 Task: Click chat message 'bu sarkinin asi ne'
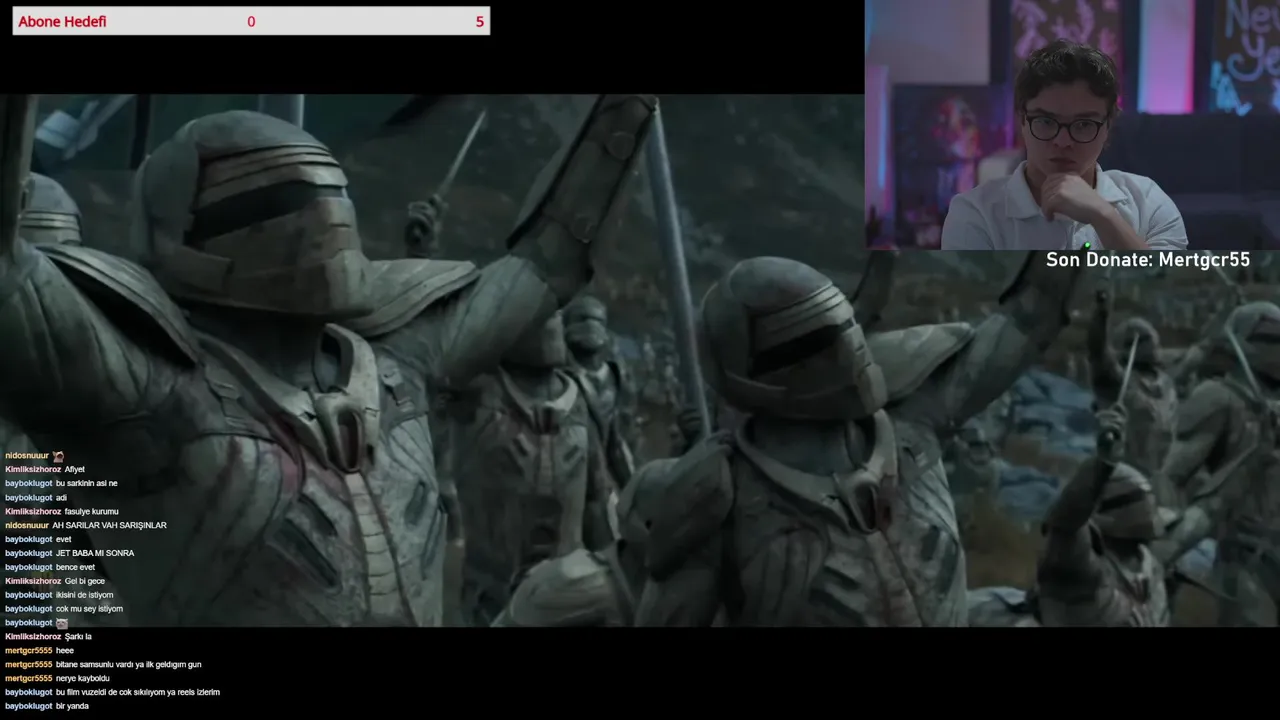pyautogui.click(x=87, y=483)
